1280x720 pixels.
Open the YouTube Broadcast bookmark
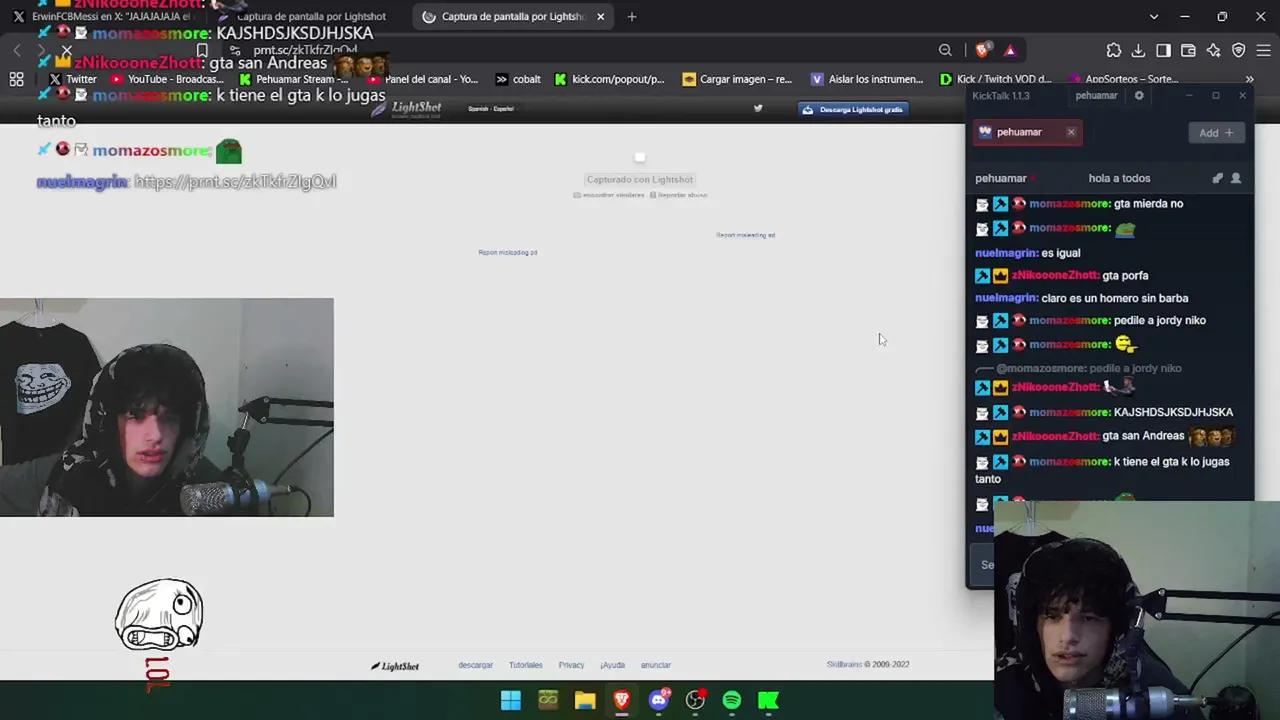[167, 79]
